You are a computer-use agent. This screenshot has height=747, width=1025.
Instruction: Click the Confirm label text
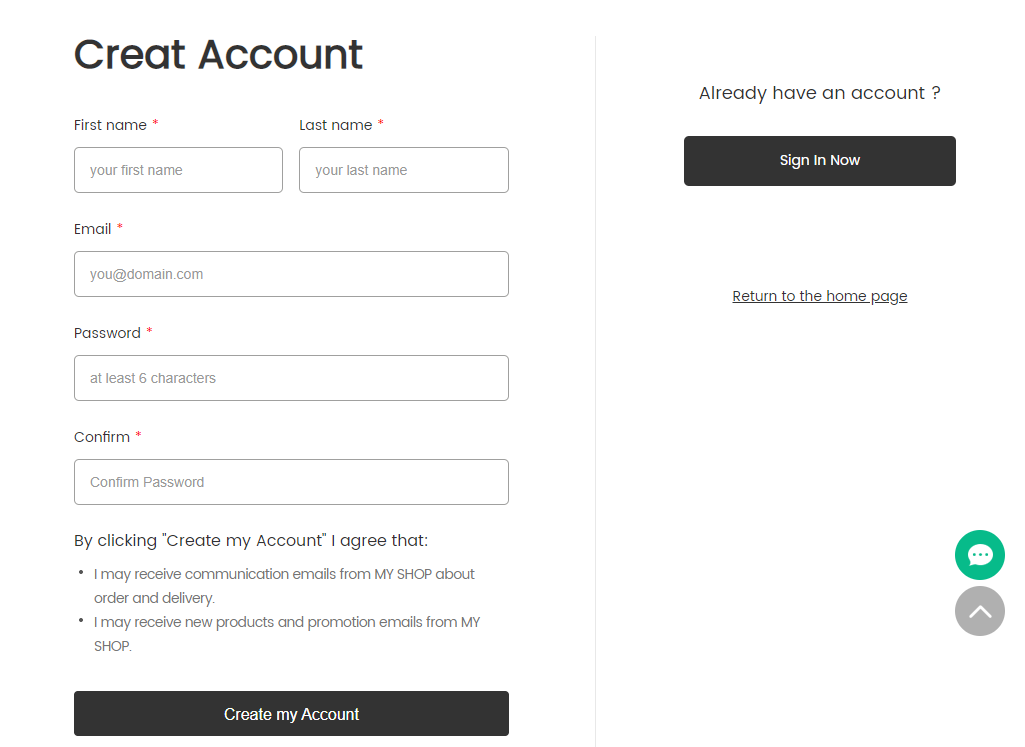(x=102, y=437)
